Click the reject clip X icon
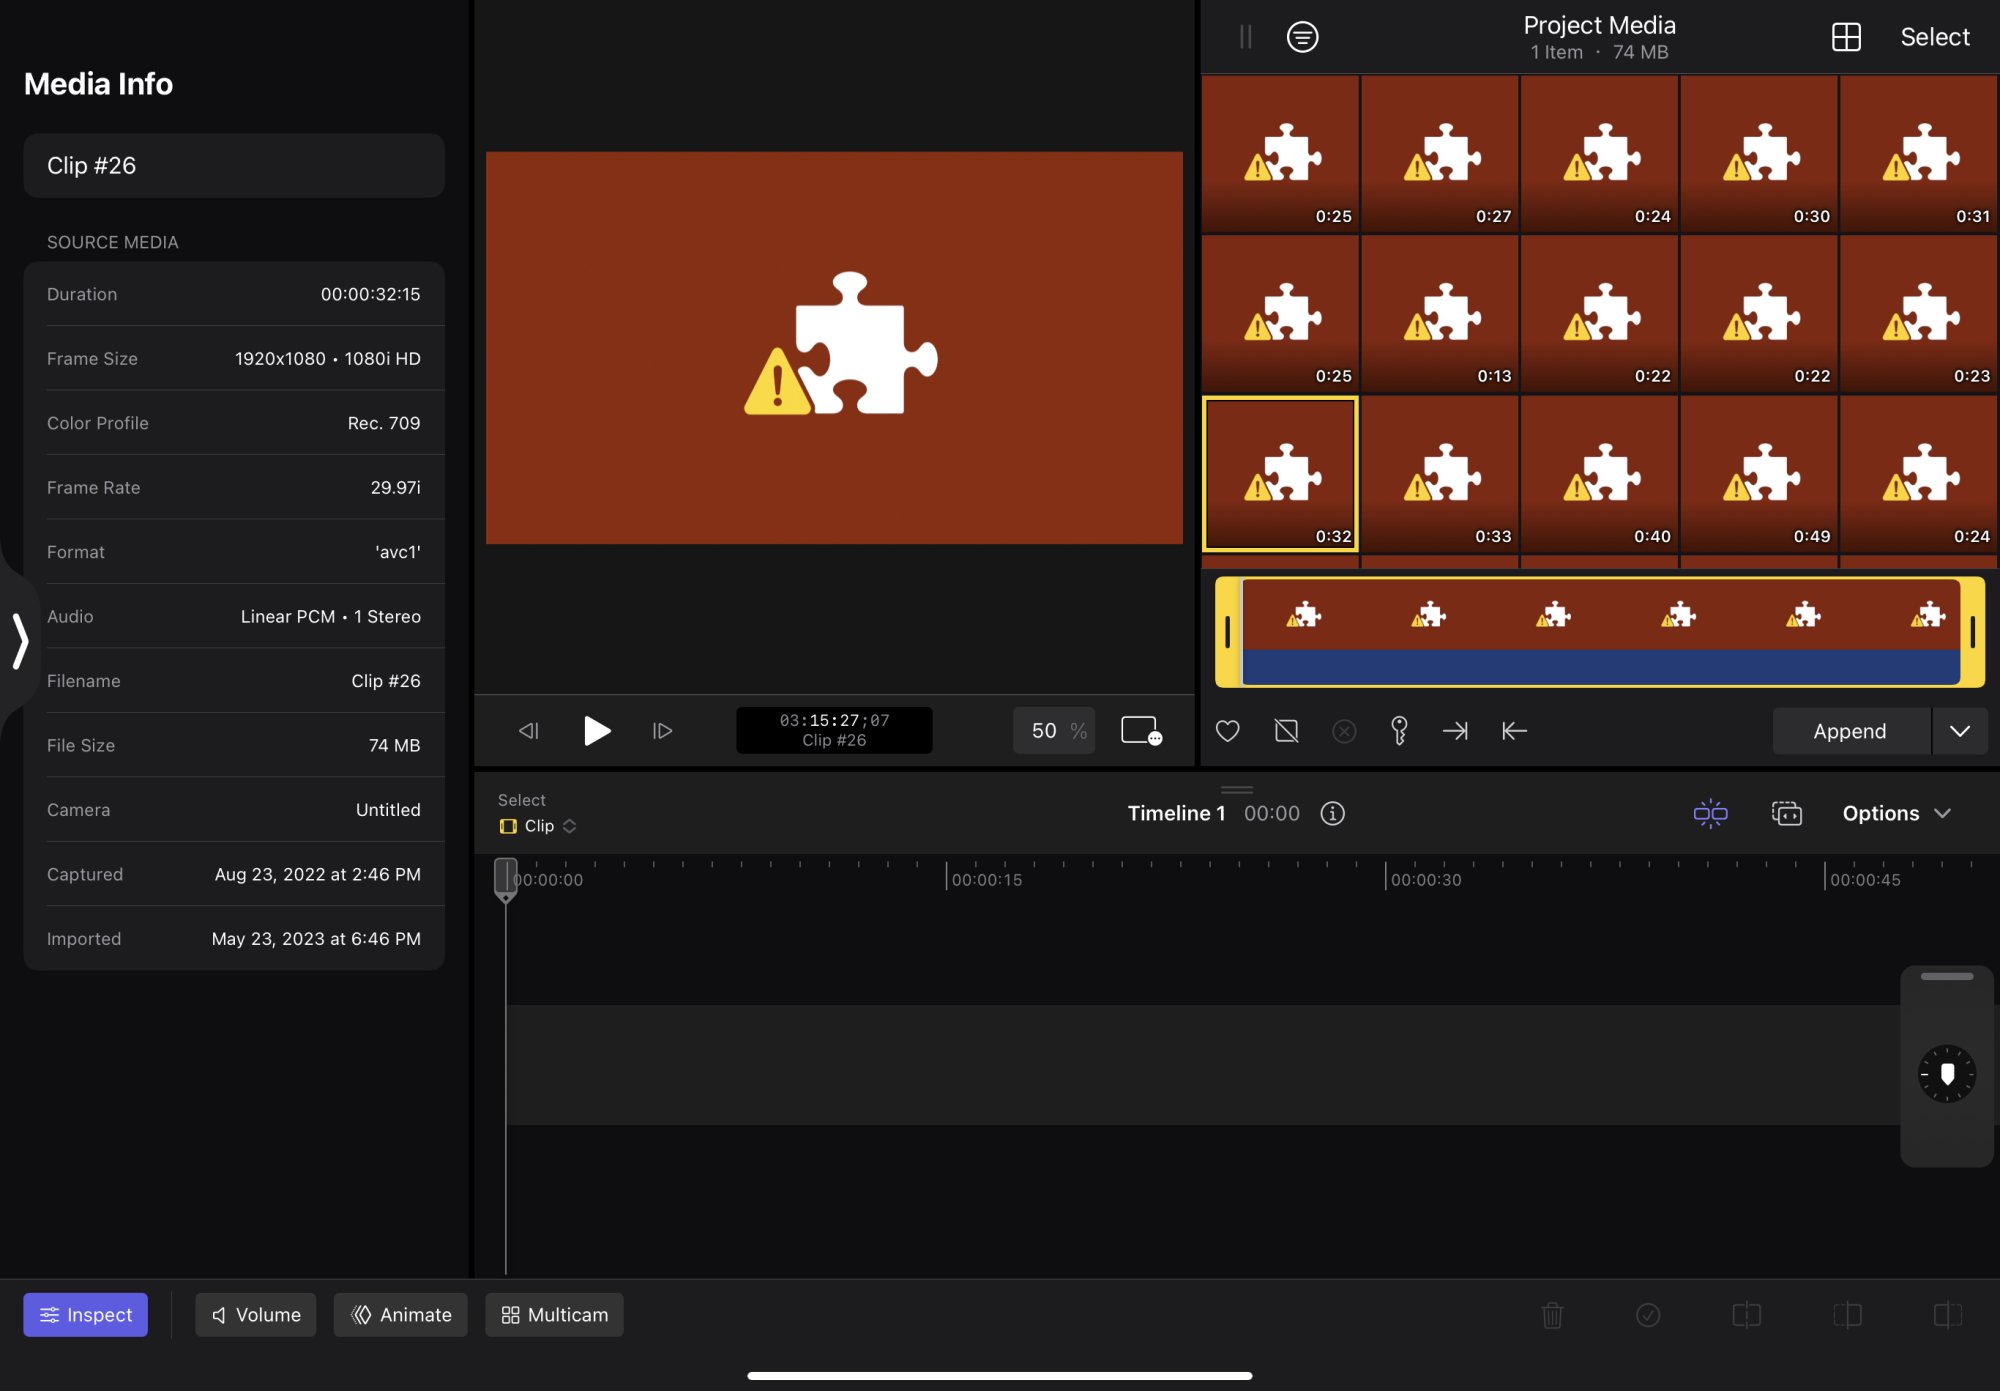 tap(1344, 731)
